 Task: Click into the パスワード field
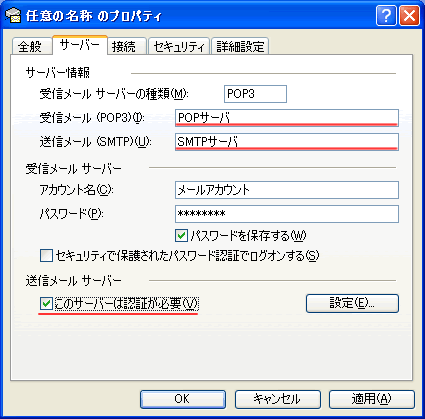pos(287,214)
